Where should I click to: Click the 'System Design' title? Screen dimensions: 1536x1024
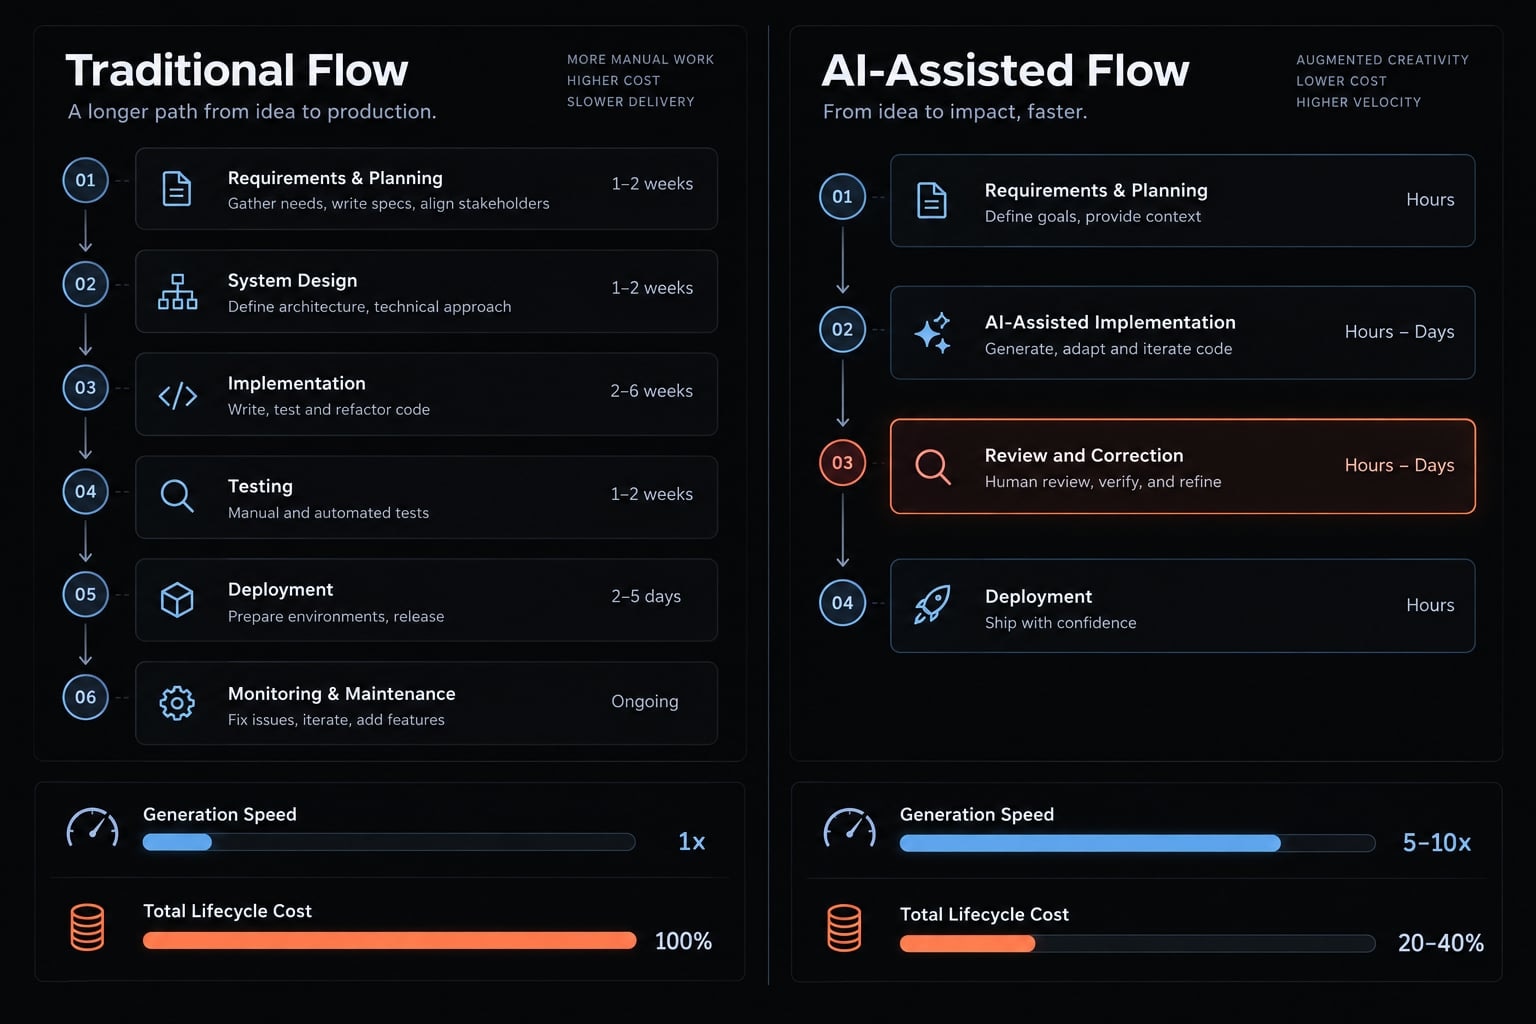(292, 281)
